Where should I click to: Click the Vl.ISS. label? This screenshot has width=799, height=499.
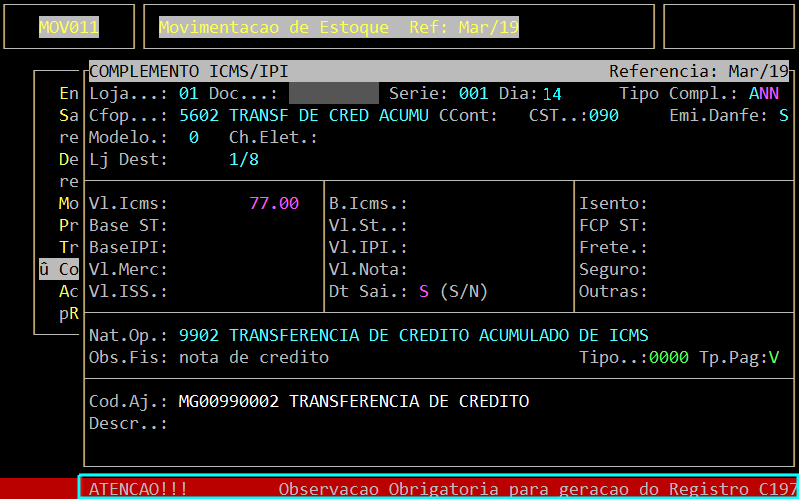[128, 291]
